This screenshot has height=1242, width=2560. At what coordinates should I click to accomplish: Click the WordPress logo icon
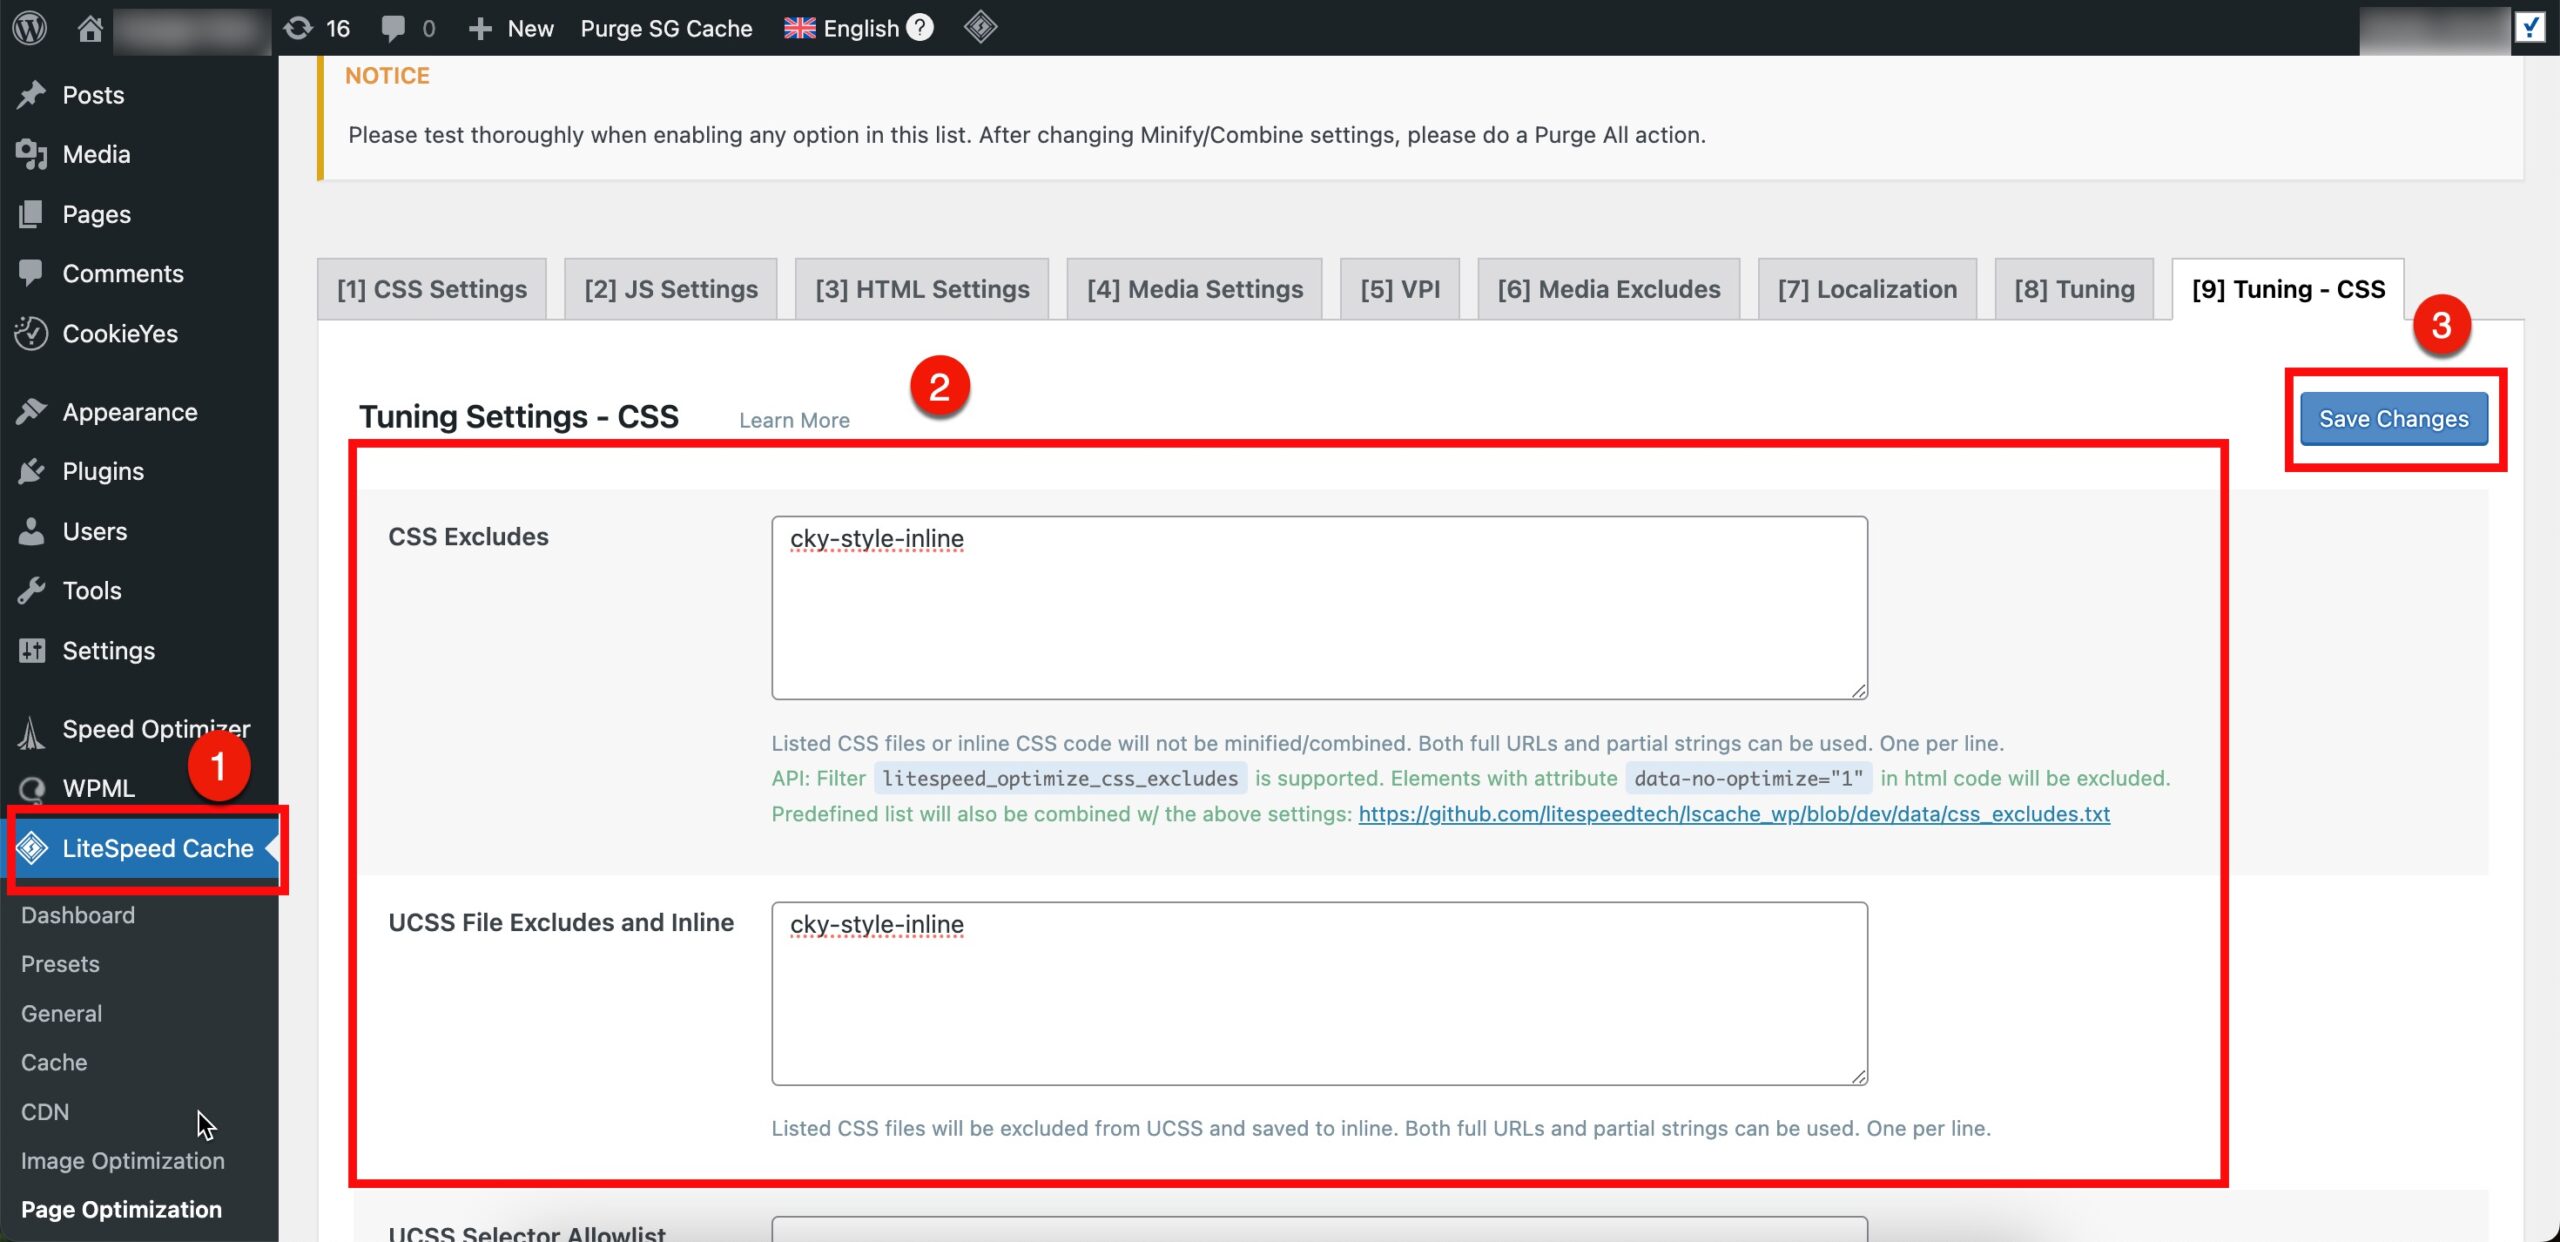30,27
